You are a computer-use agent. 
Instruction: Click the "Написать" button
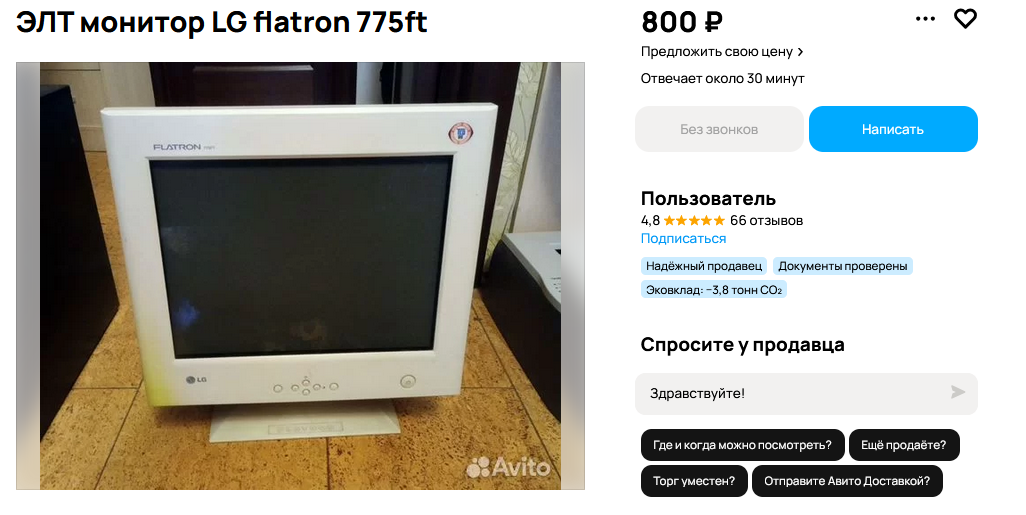pyautogui.click(x=893, y=129)
